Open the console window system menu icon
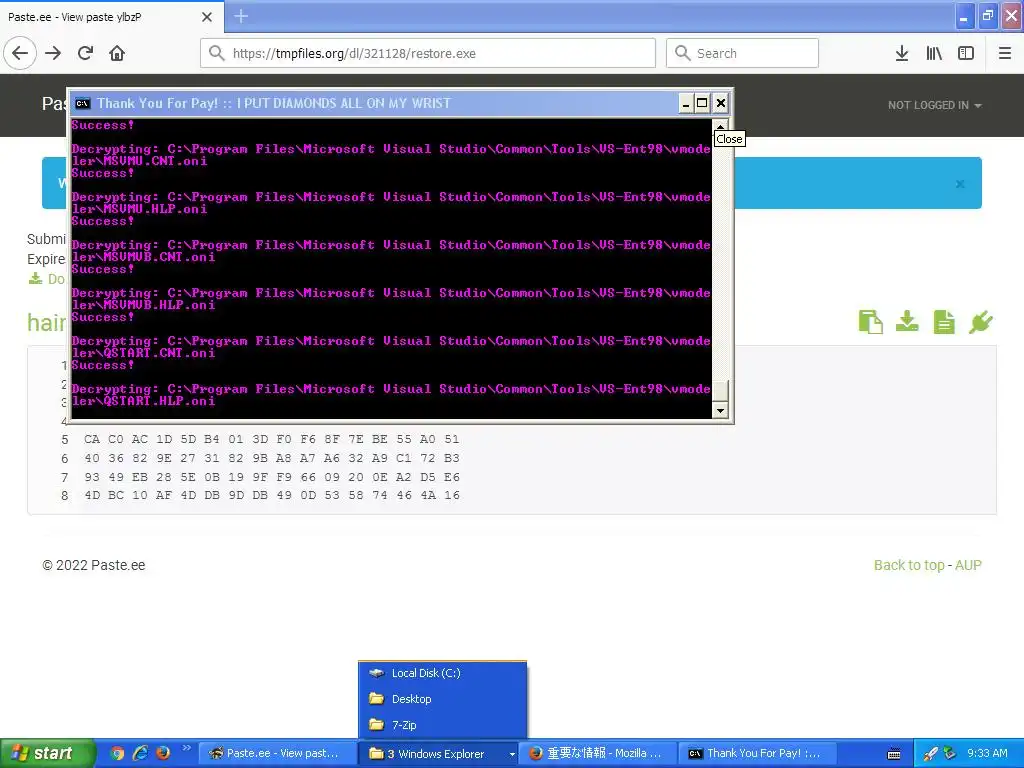Image resolution: width=1024 pixels, height=768 pixels. (82, 103)
